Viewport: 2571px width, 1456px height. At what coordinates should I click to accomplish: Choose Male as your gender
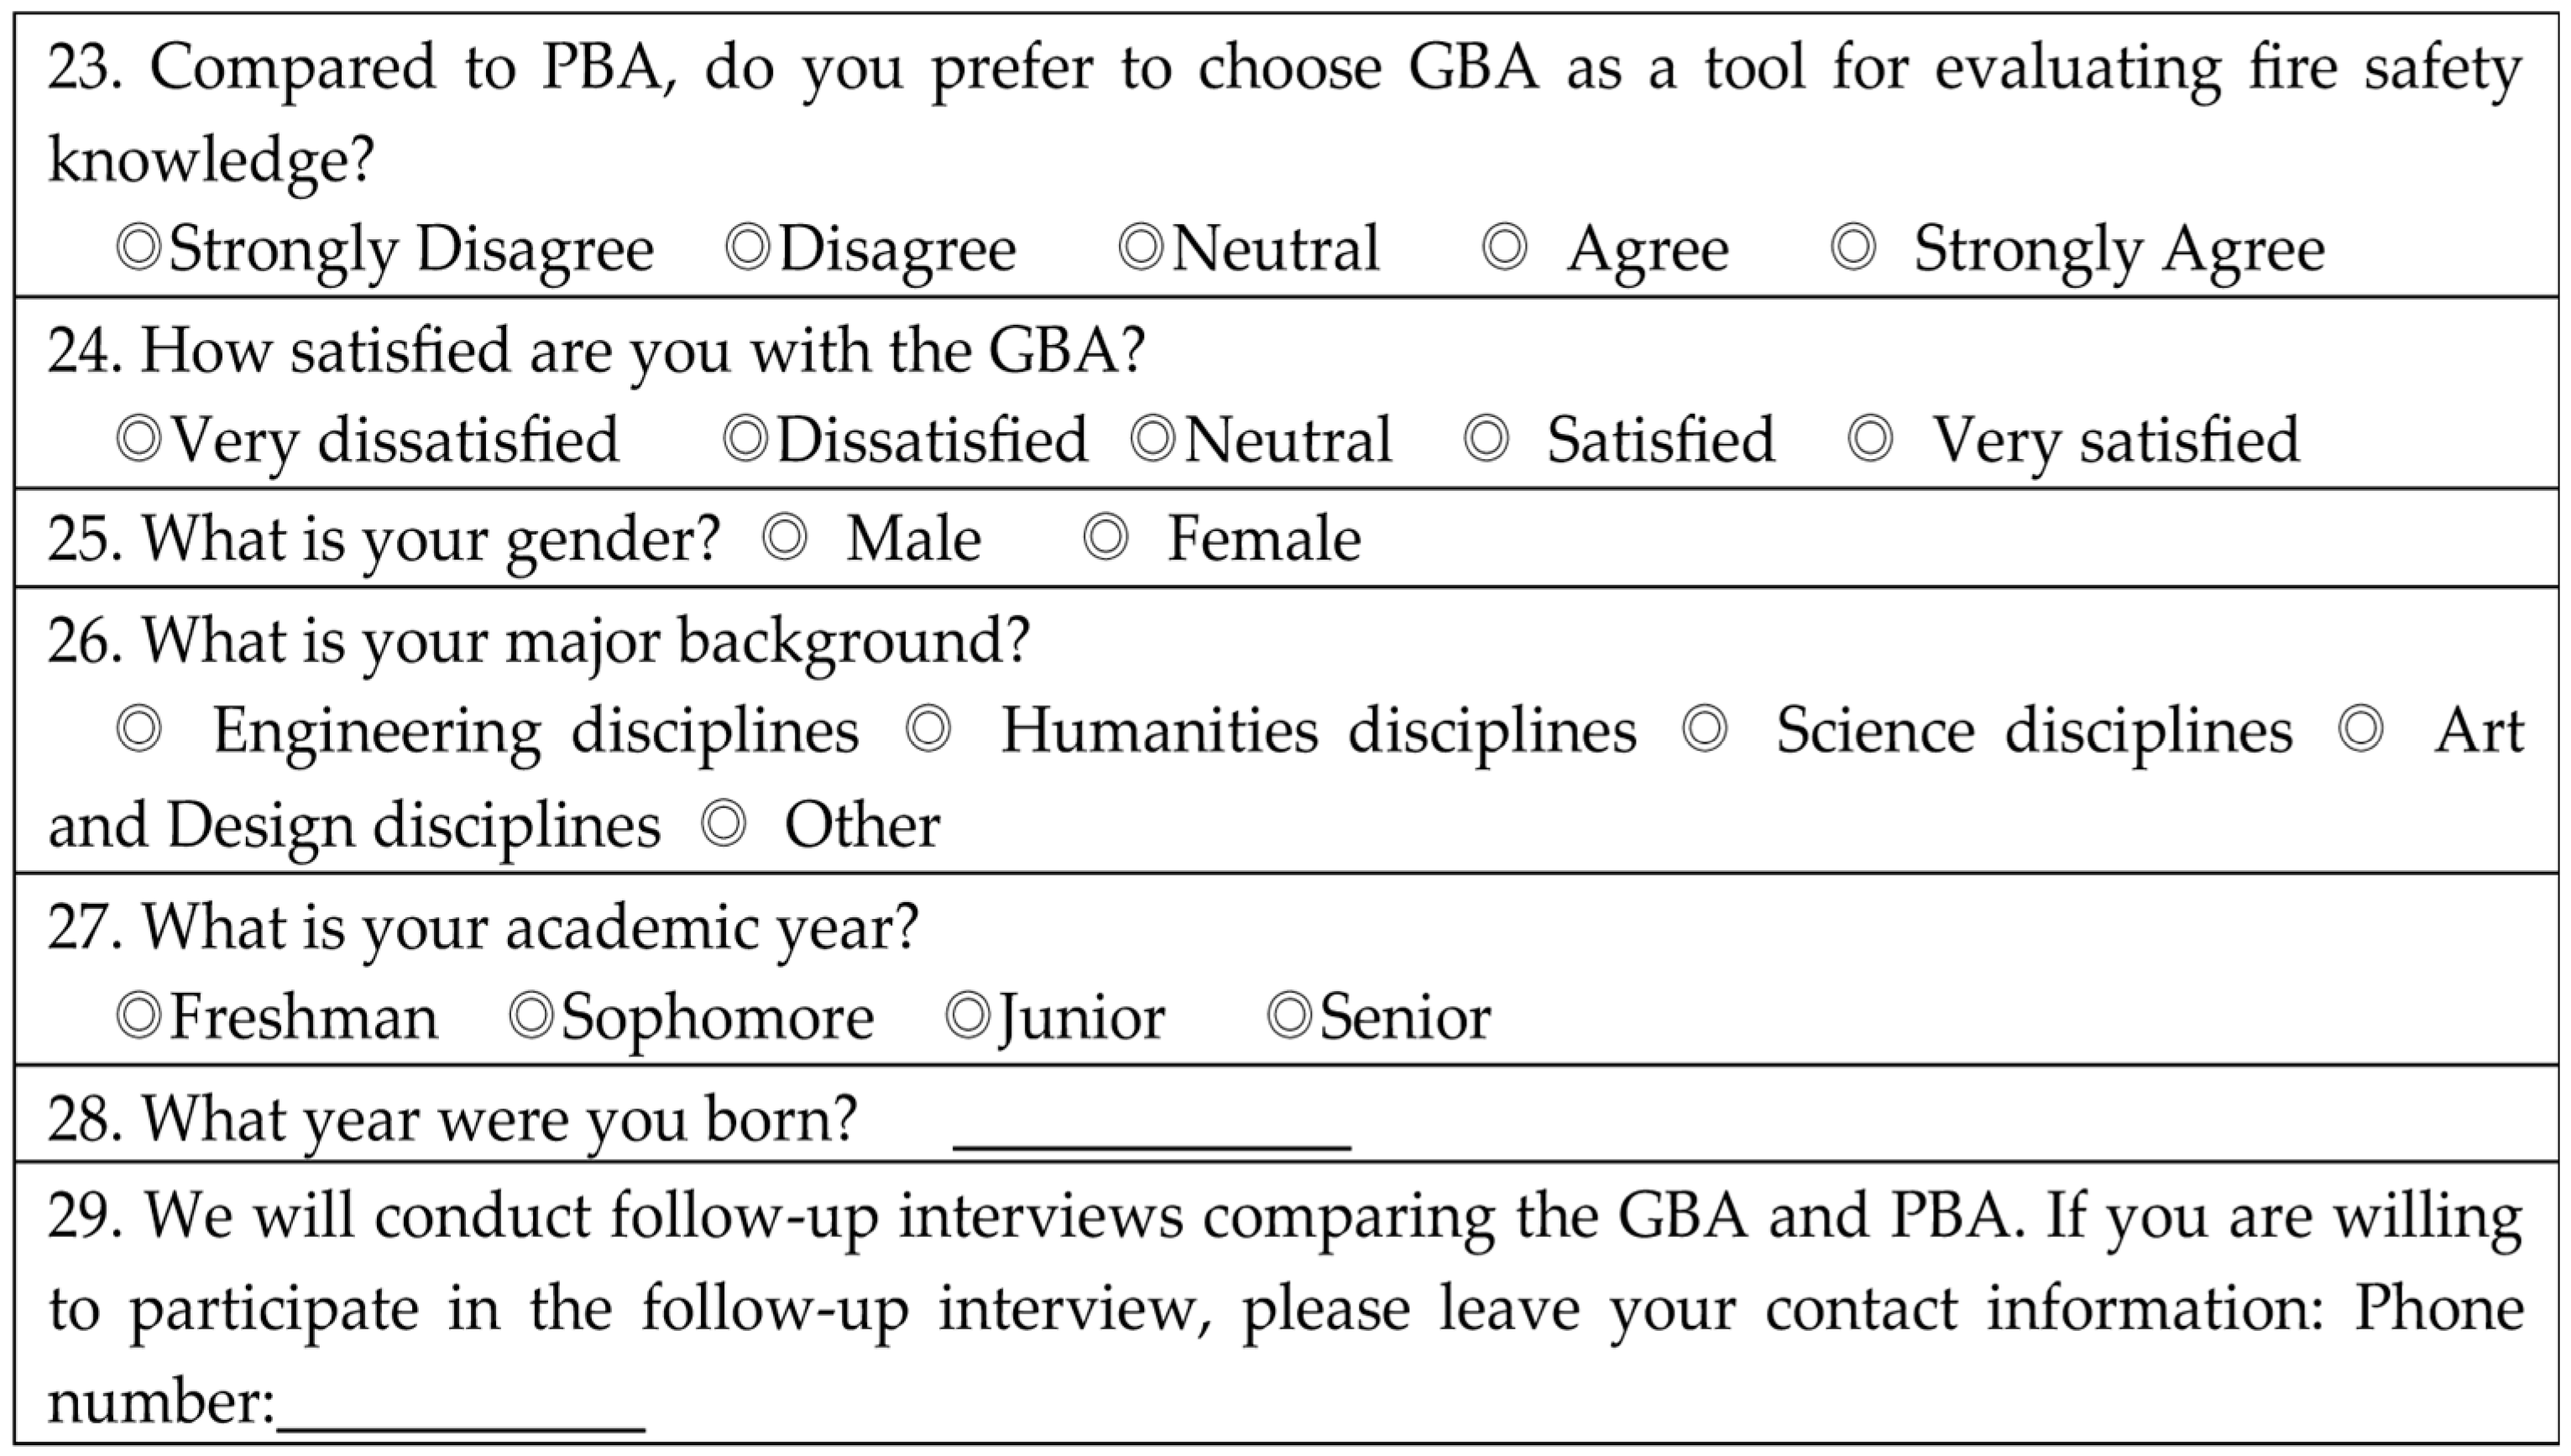pos(785,538)
